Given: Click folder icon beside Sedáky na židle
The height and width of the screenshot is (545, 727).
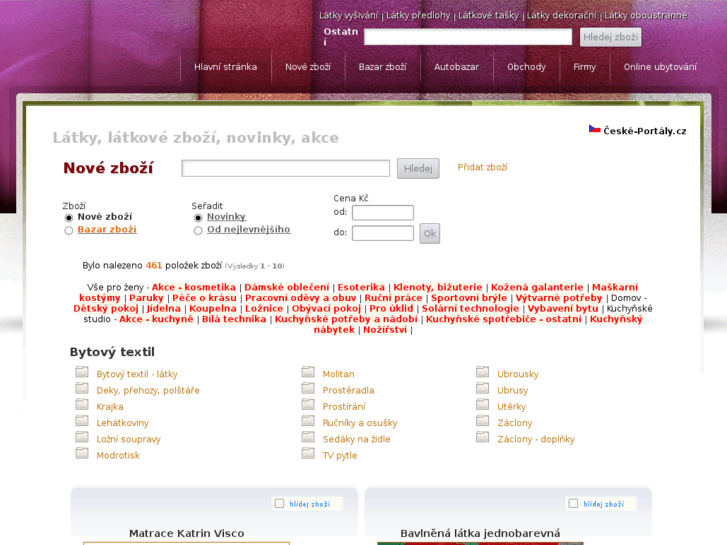Looking at the screenshot, I should pyautogui.click(x=308, y=437).
